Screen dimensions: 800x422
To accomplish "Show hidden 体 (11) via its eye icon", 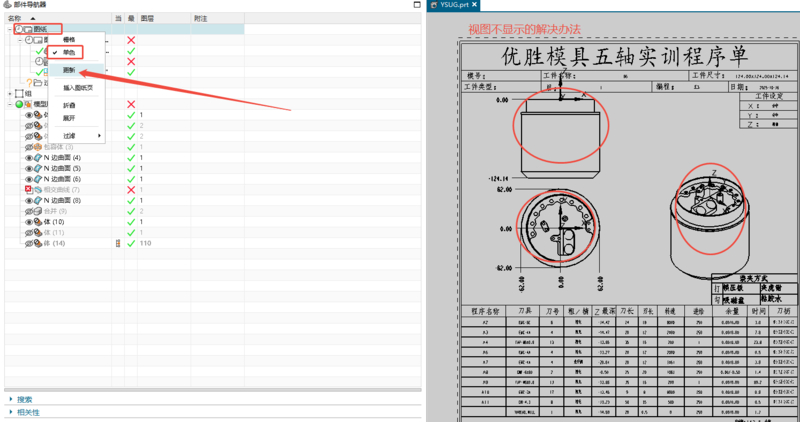I will click(29, 233).
